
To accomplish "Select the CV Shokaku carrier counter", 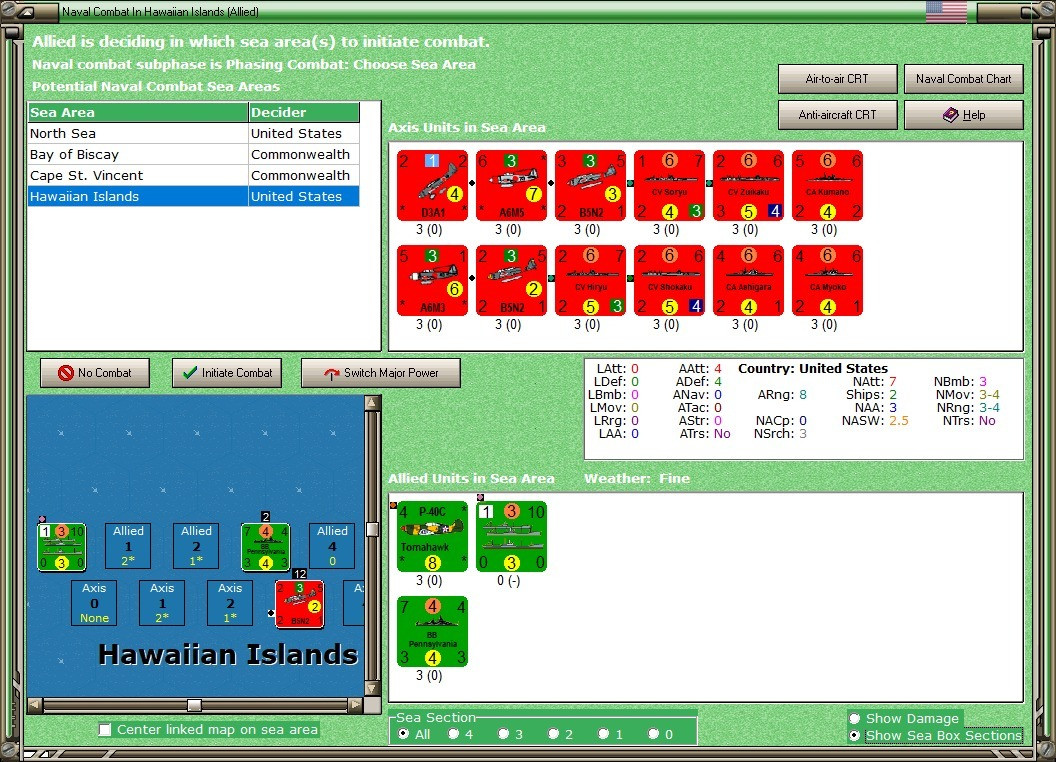I will pos(669,280).
